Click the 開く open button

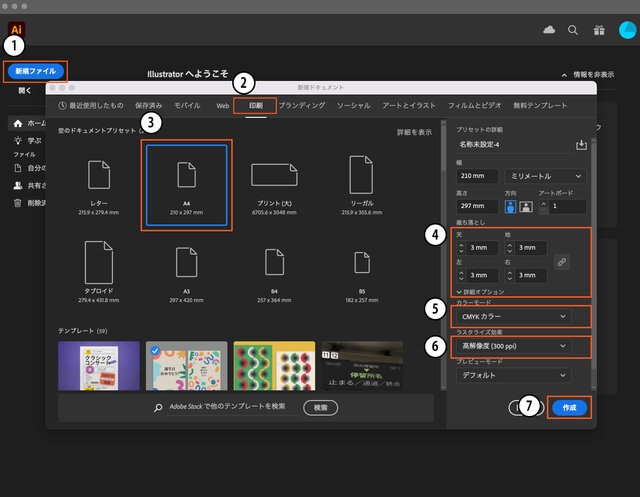click(24, 91)
